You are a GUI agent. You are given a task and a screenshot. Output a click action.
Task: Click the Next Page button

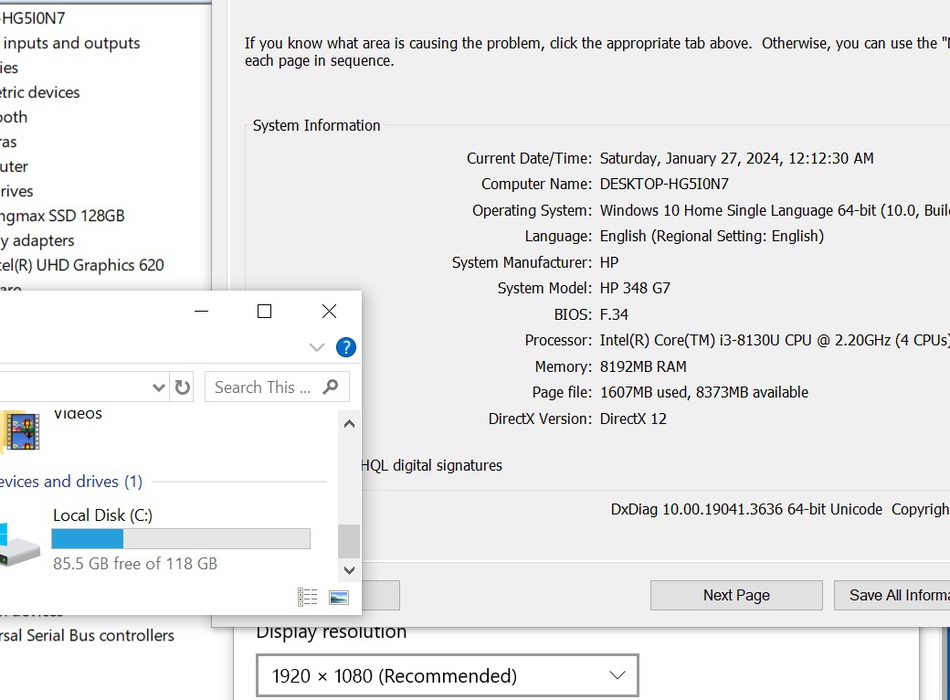tap(736, 595)
